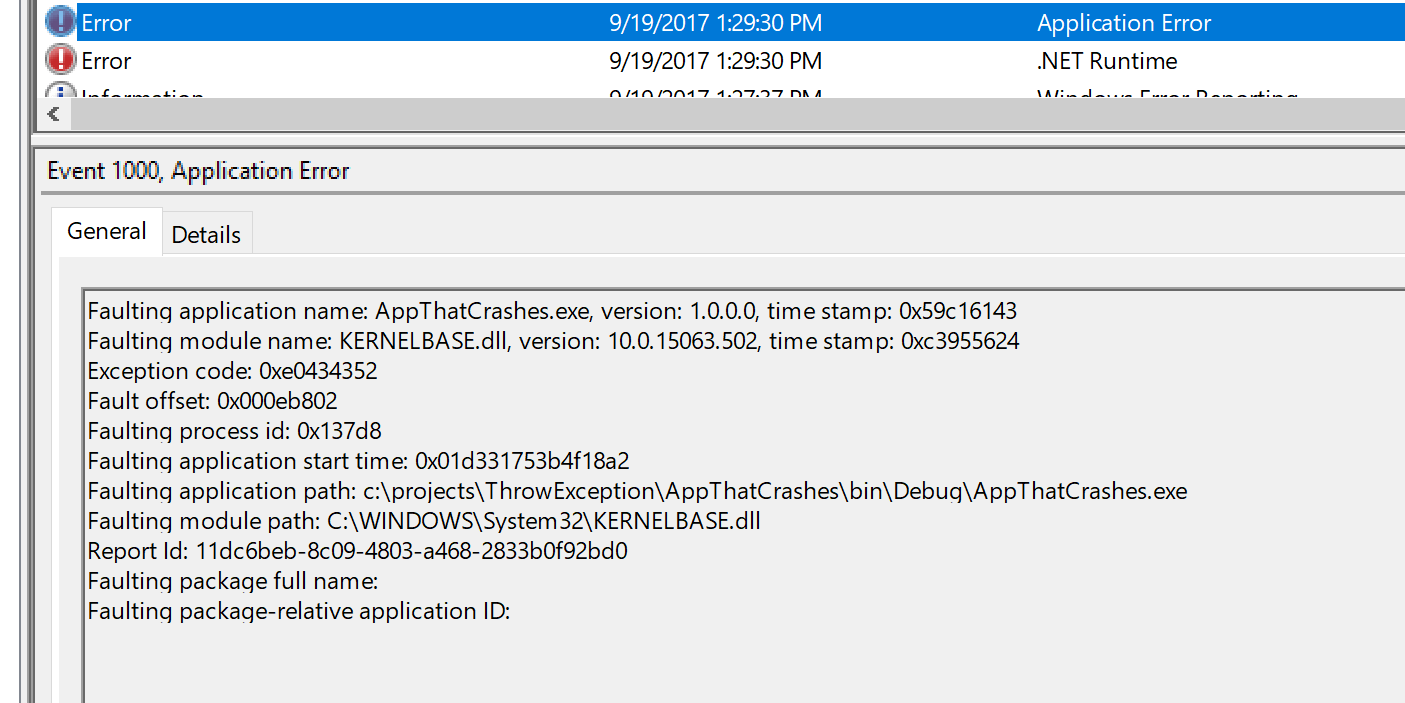Click the Error text of the second event row
The width and height of the screenshot is (1405, 703).
pos(105,60)
